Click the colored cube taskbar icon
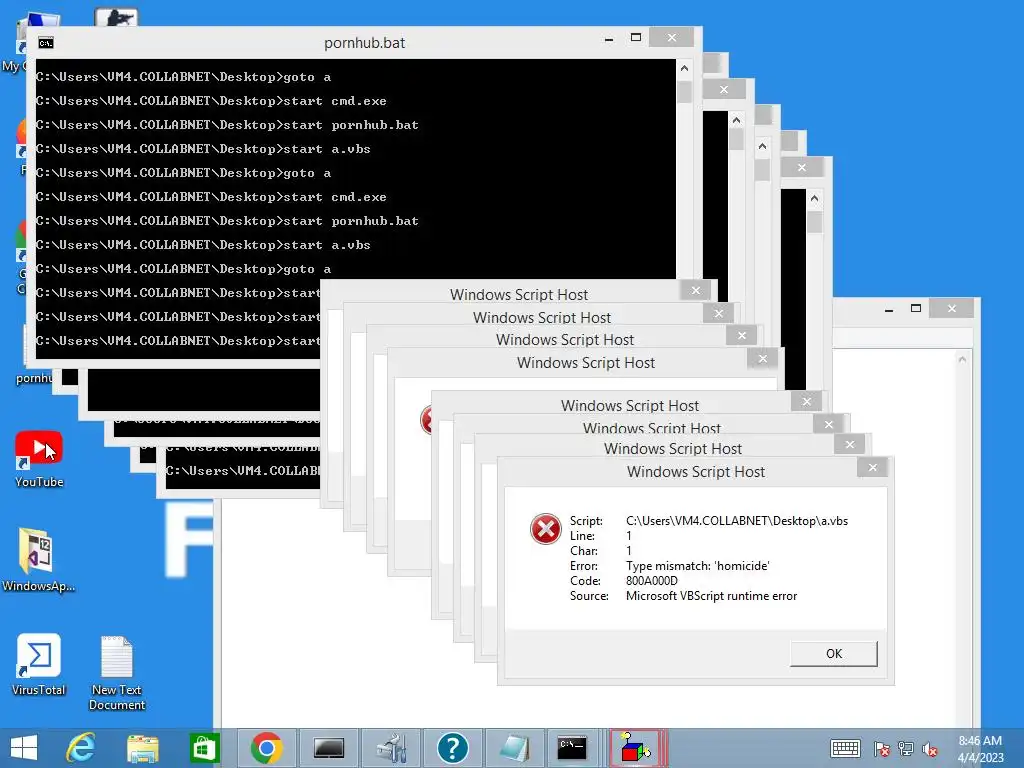This screenshot has width=1024, height=768. [637, 748]
